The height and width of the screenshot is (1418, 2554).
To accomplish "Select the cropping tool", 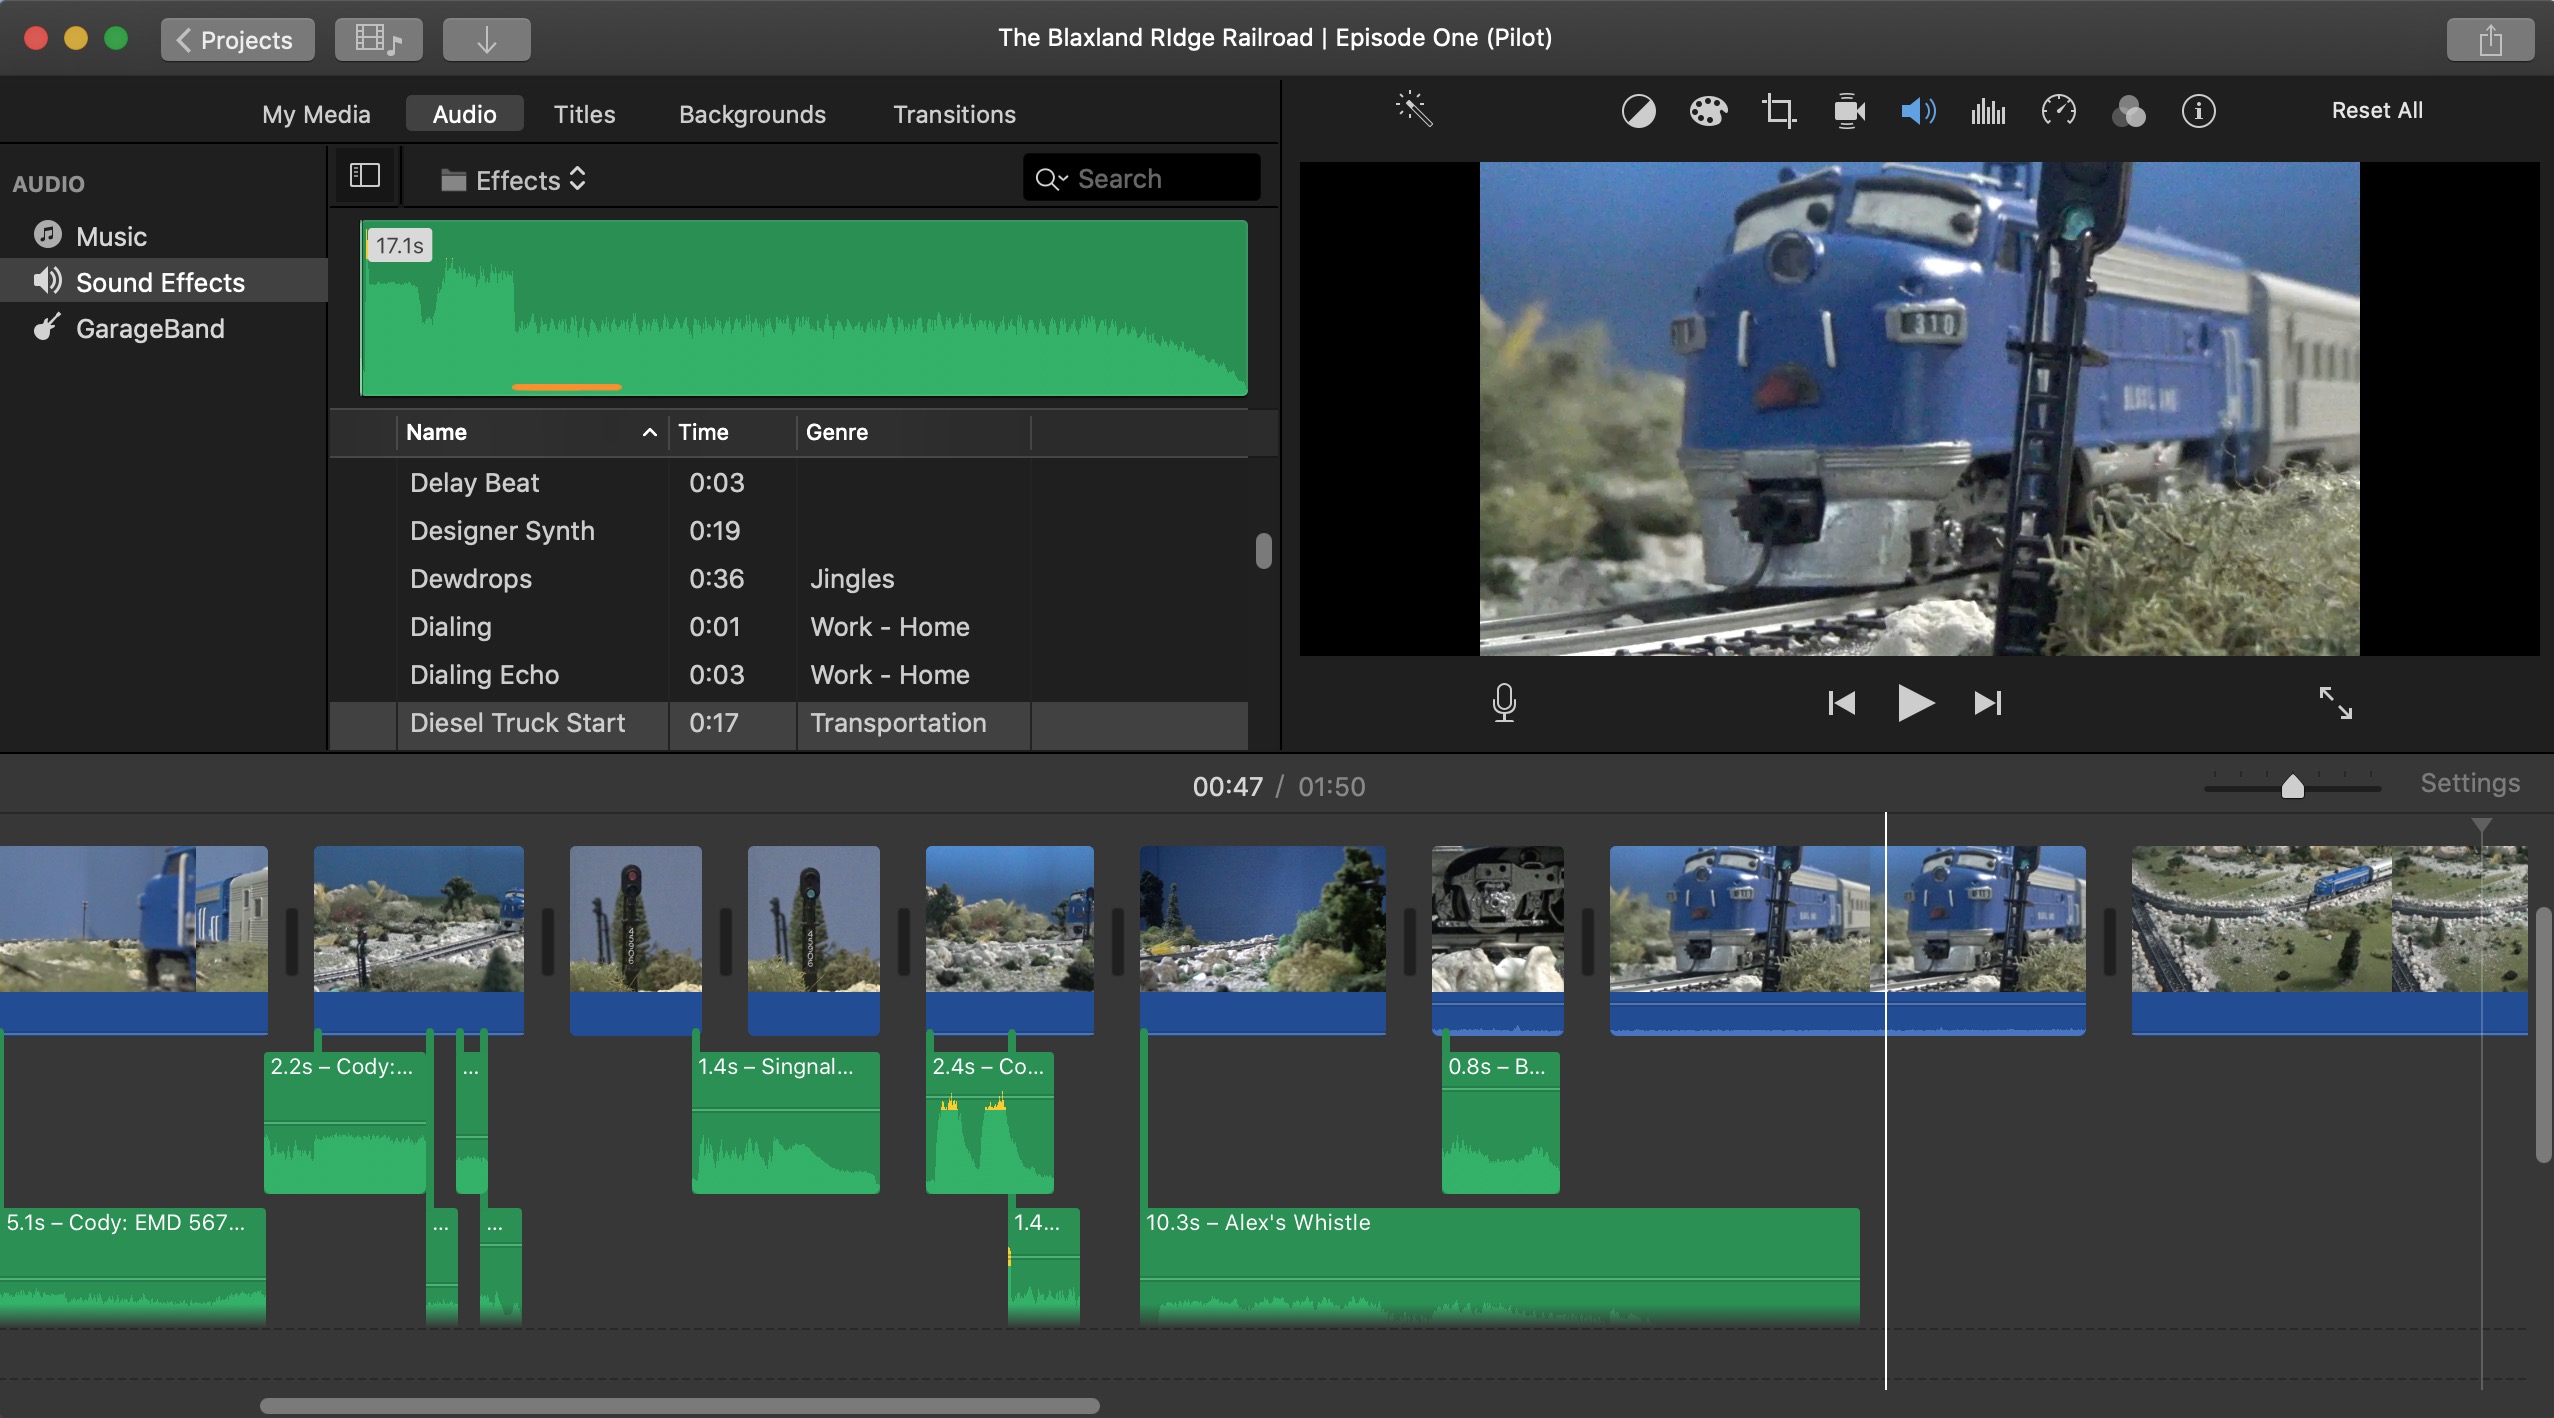I will coord(1778,111).
